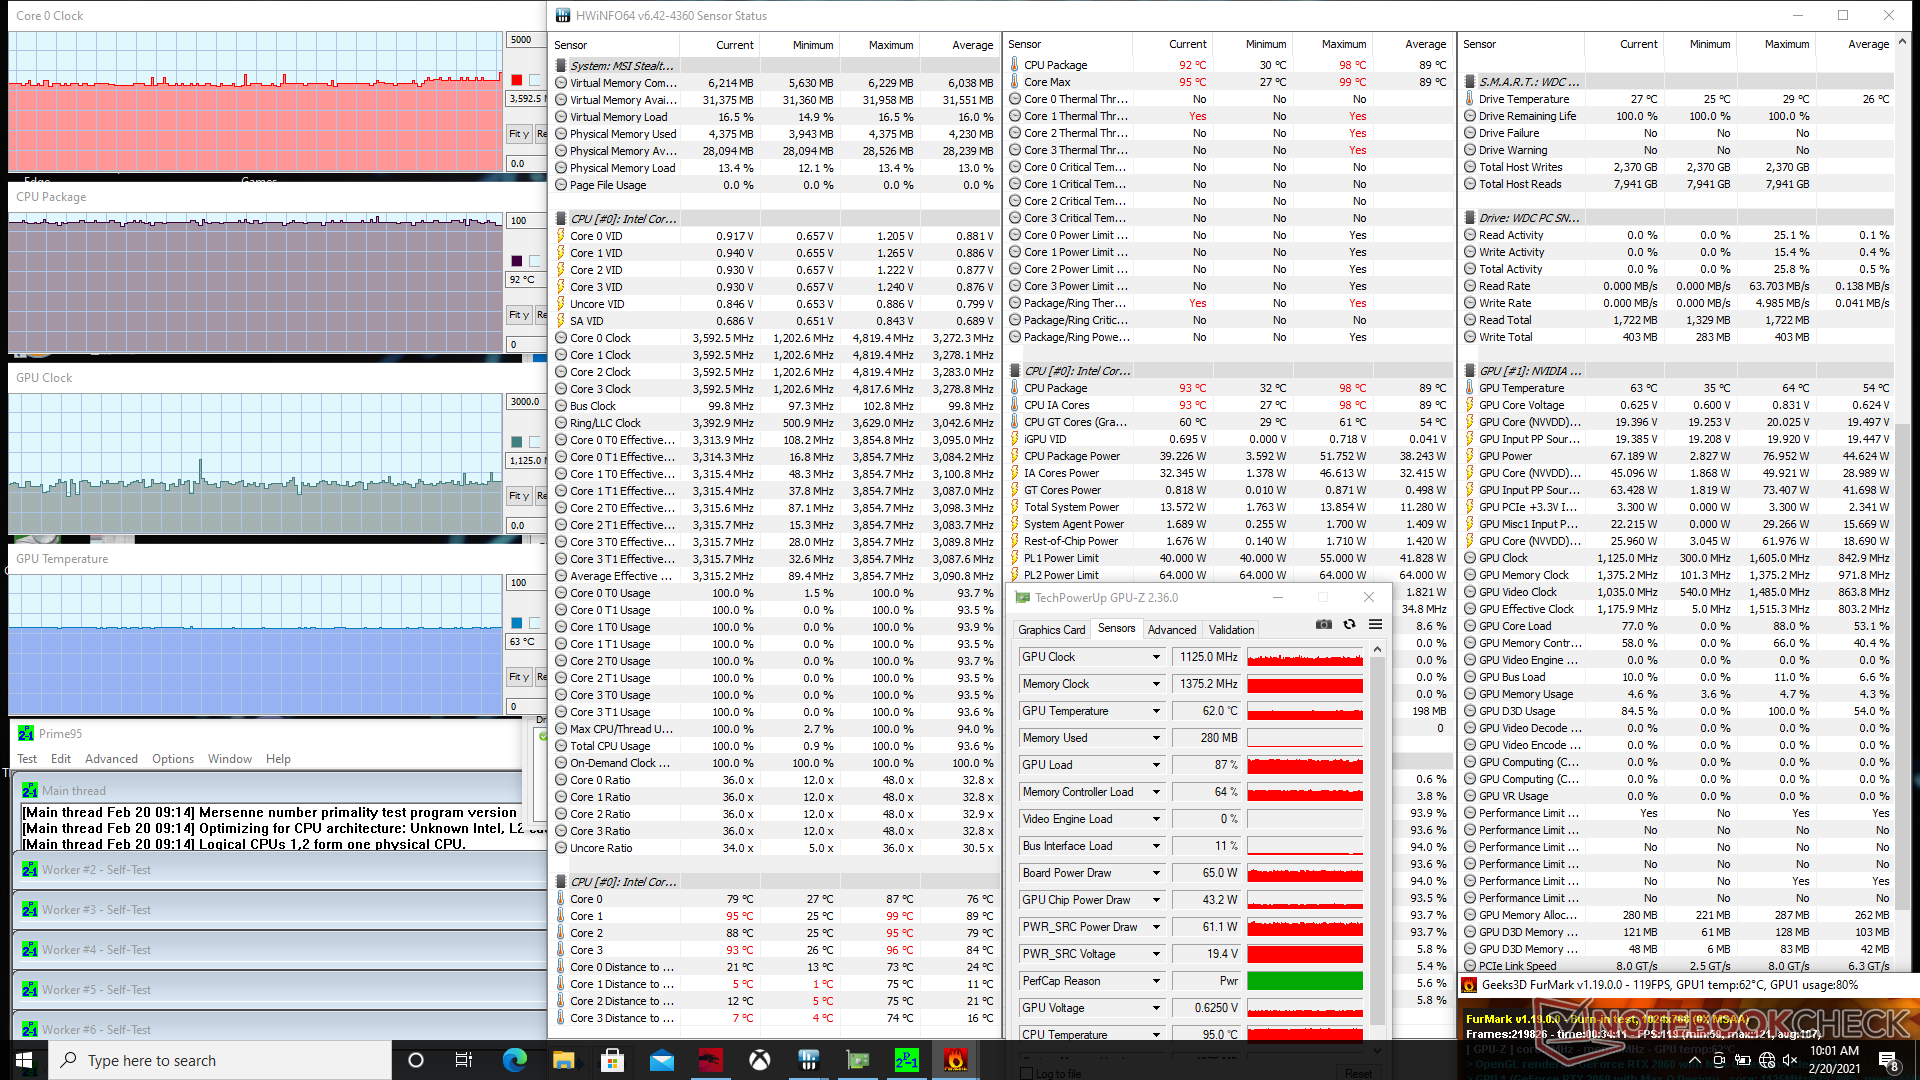
Task: Open Microsoft Edge from the taskbar
Action: 514,1060
